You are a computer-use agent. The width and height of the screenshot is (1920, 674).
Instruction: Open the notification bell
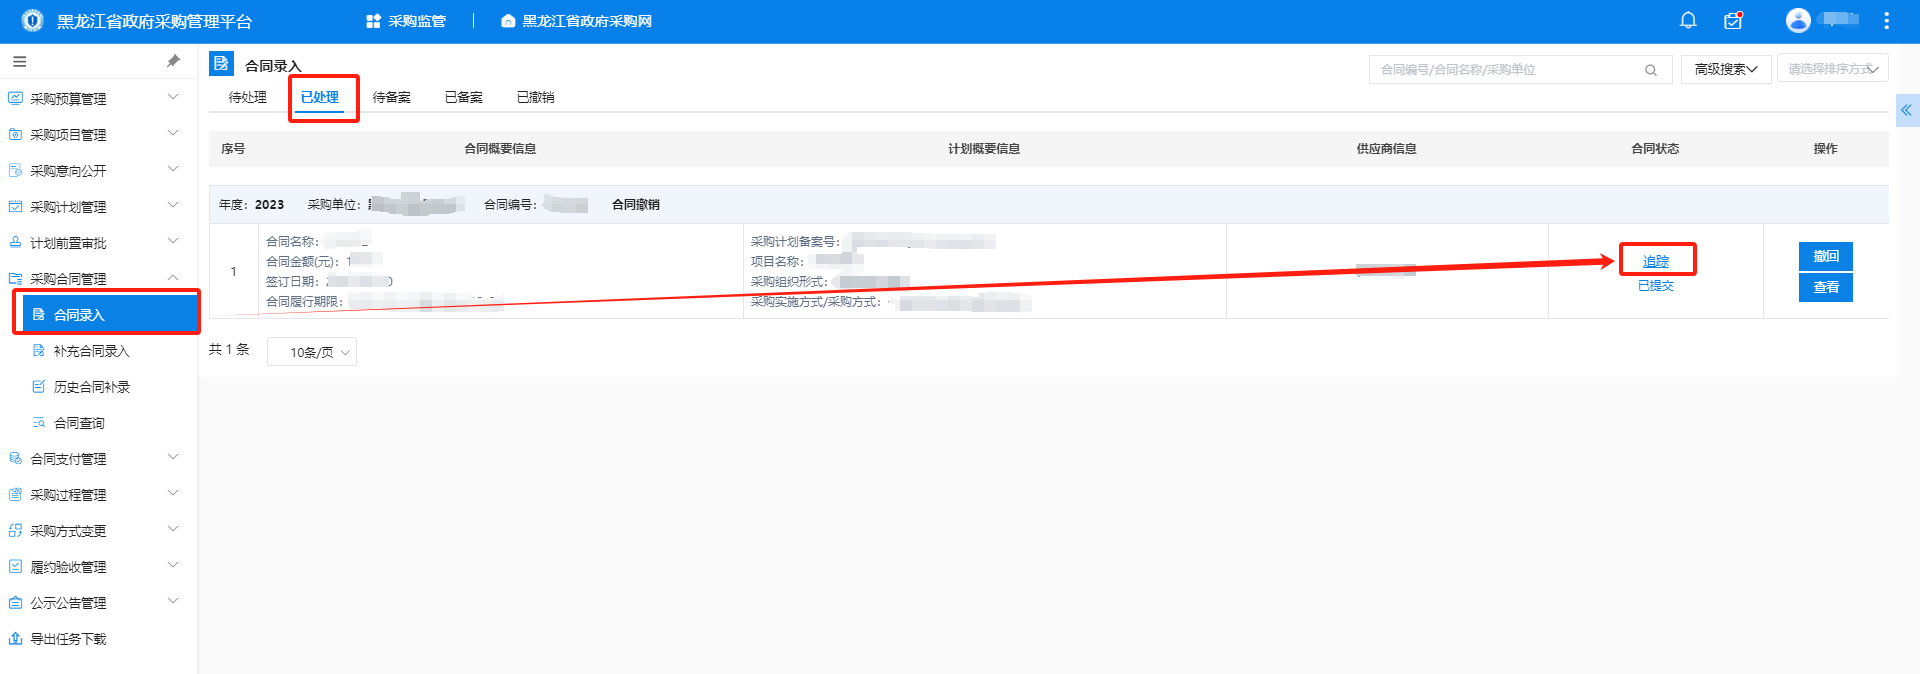tap(1688, 20)
